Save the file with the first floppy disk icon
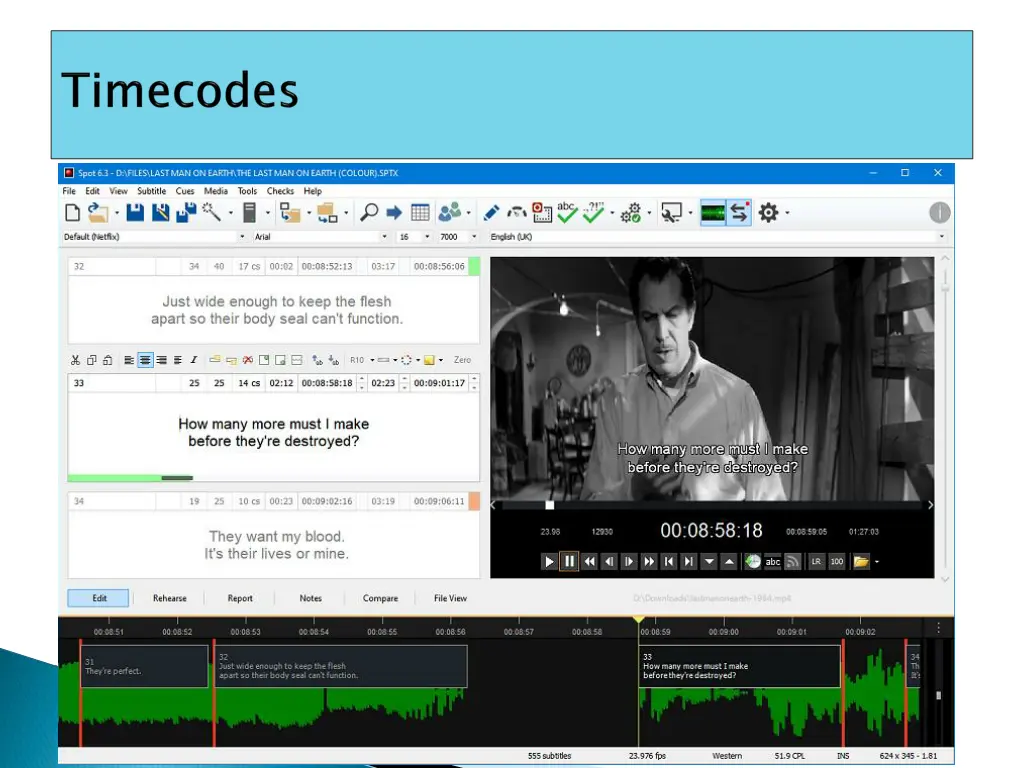 [135, 212]
